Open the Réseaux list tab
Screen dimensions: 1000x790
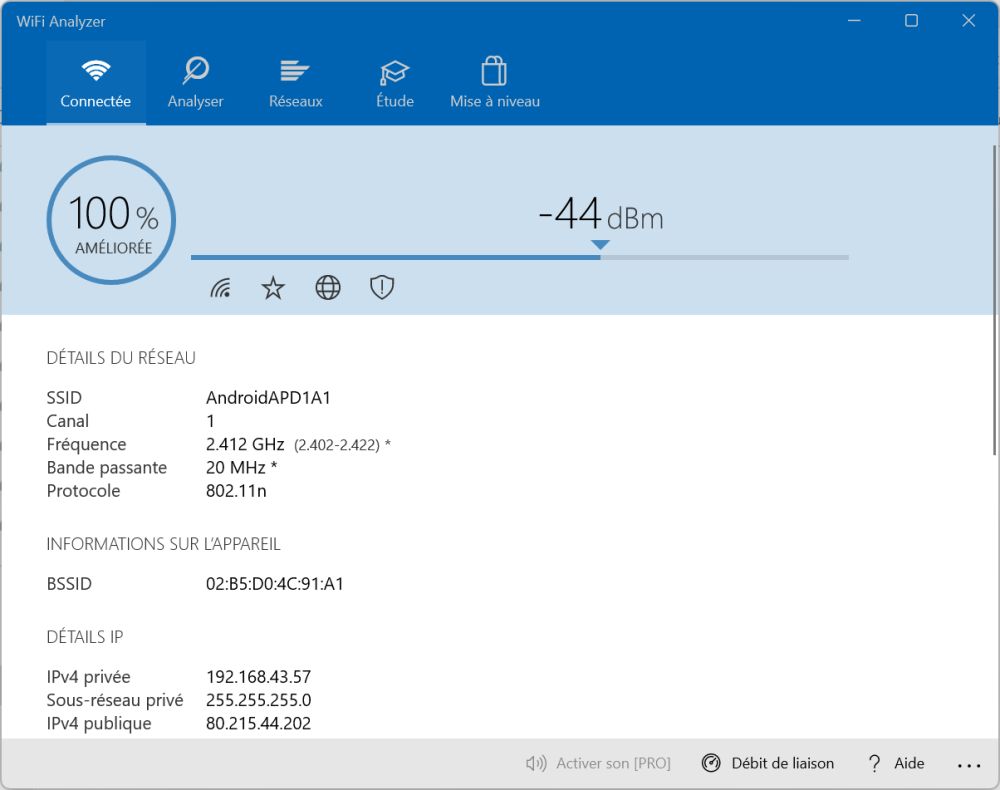tap(295, 84)
